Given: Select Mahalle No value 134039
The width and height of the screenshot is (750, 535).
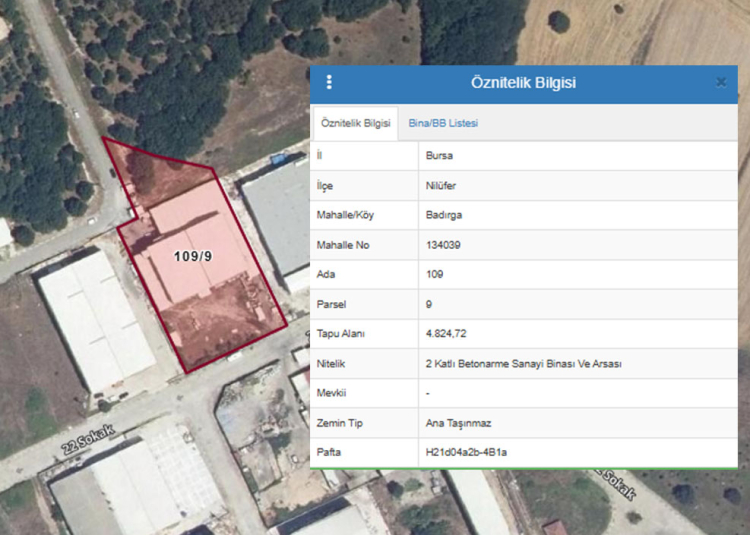Looking at the screenshot, I should [444, 245].
